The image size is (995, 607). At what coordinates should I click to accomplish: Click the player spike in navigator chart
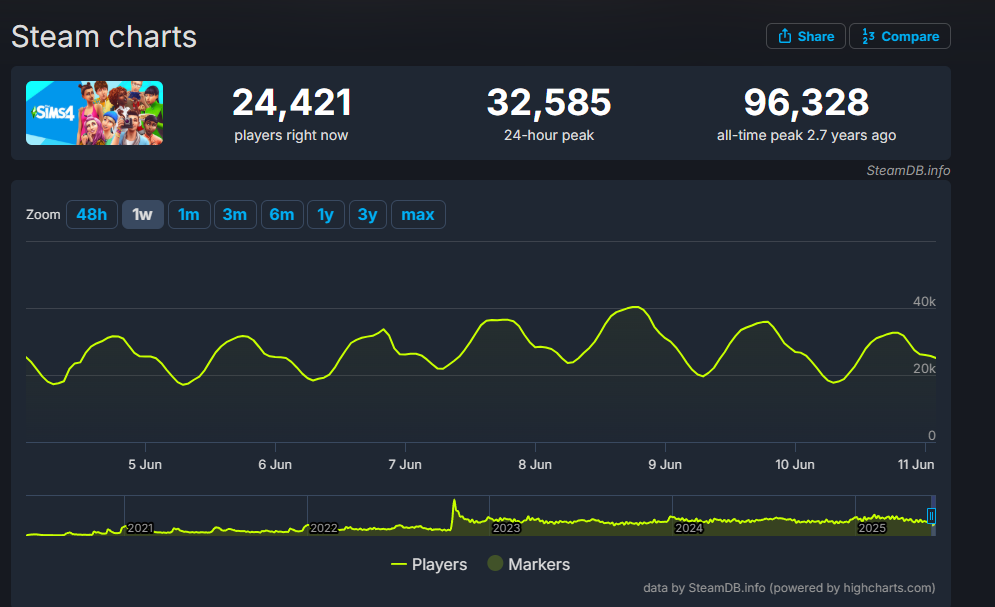pyautogui.click(x=454, y=504)
